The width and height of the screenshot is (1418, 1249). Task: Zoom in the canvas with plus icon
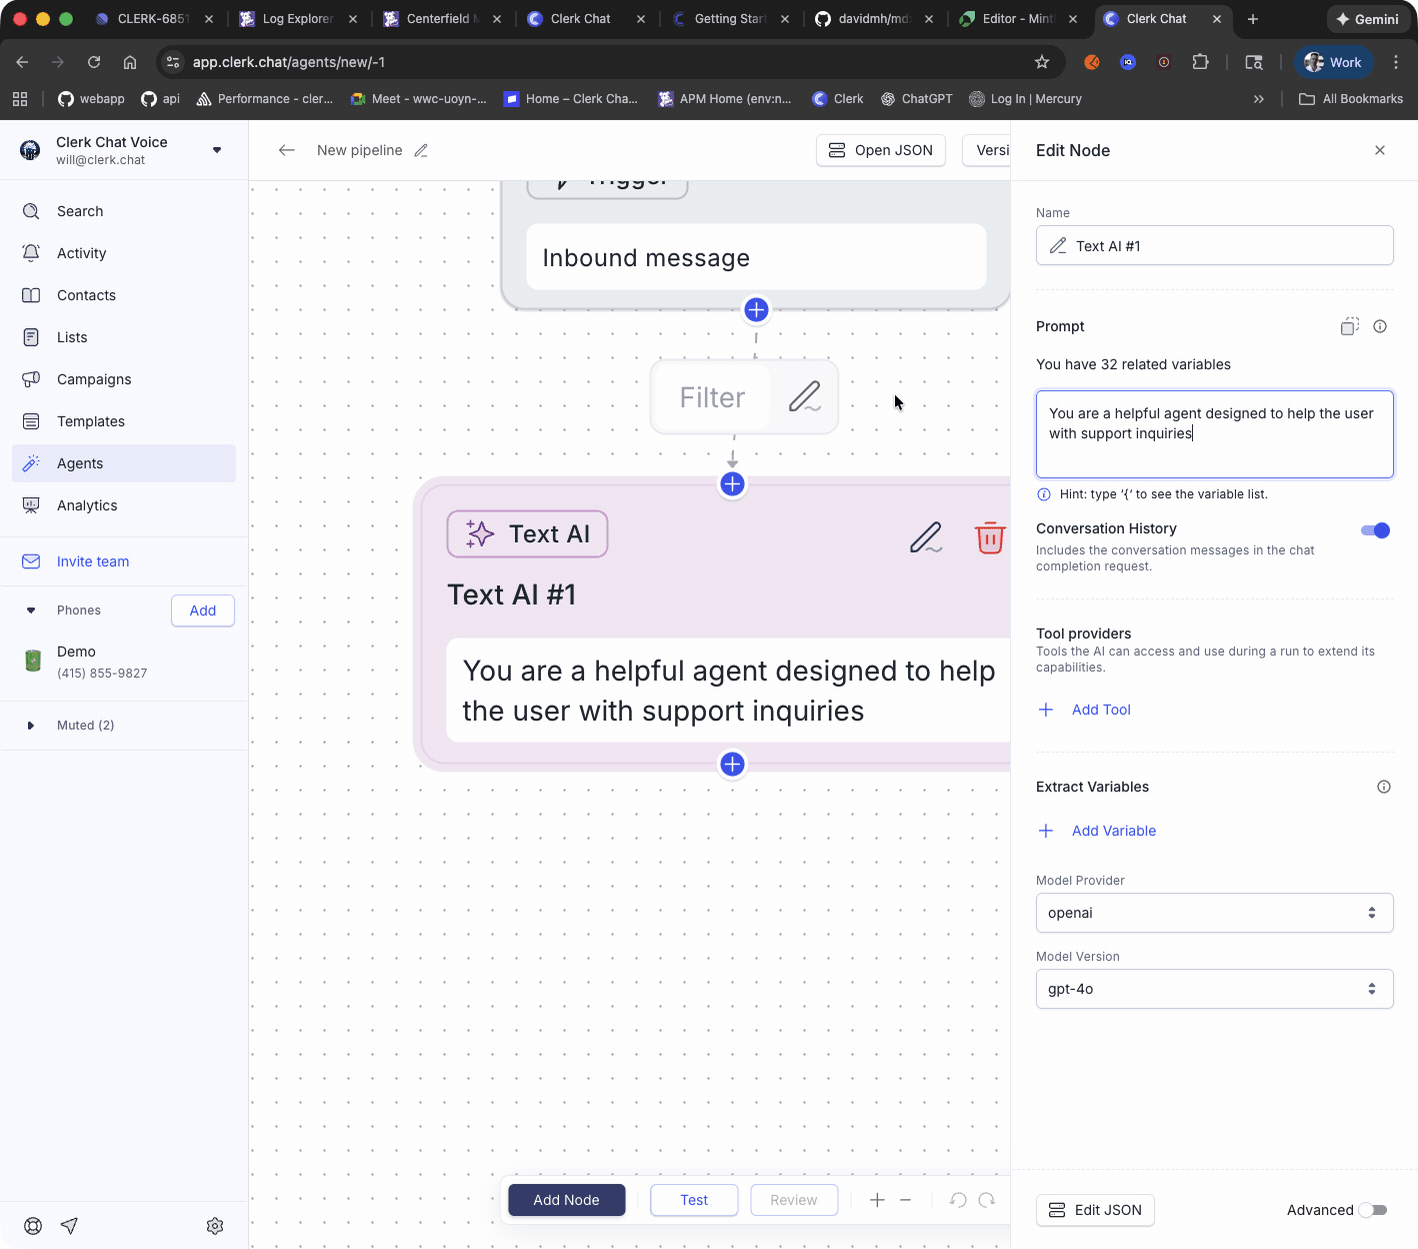point(877,1200)
